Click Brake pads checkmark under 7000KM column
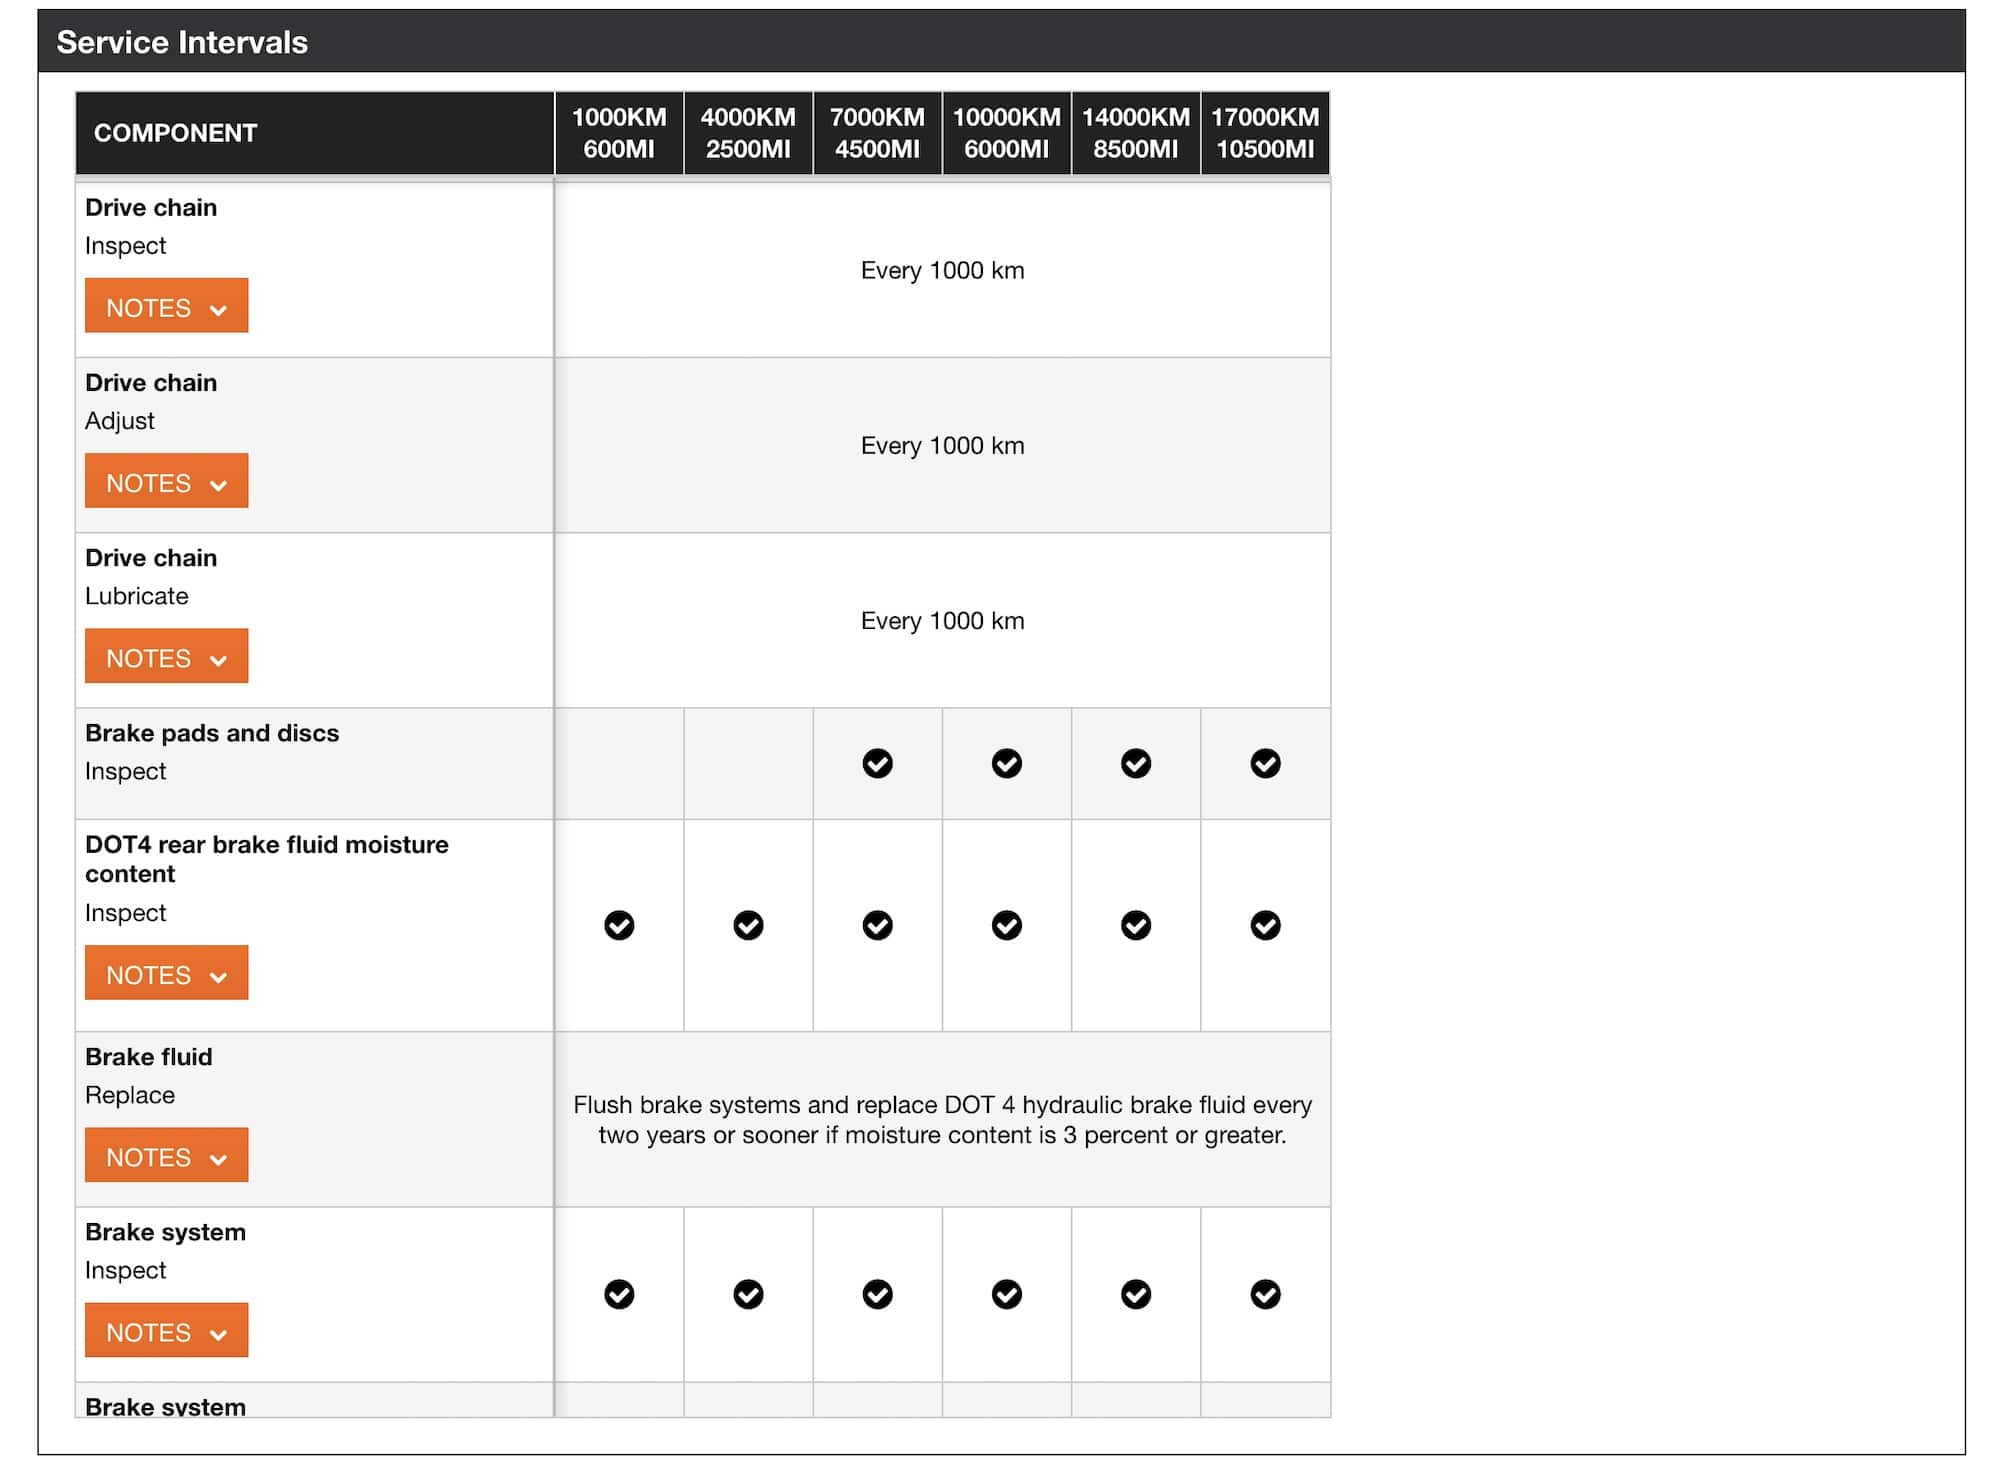The height and width of the screenshot is (1460, 2000). 877,764
